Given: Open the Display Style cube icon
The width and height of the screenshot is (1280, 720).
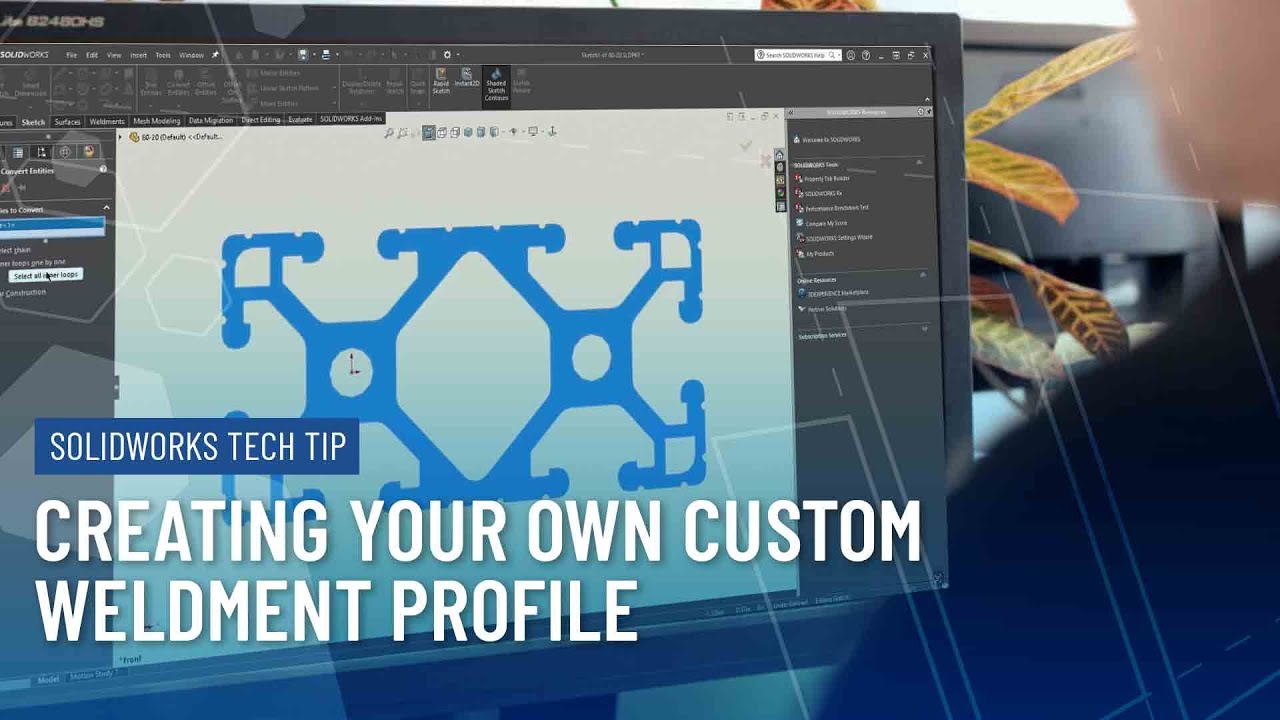Looking at the screenshot, I should tap(468, 132).
